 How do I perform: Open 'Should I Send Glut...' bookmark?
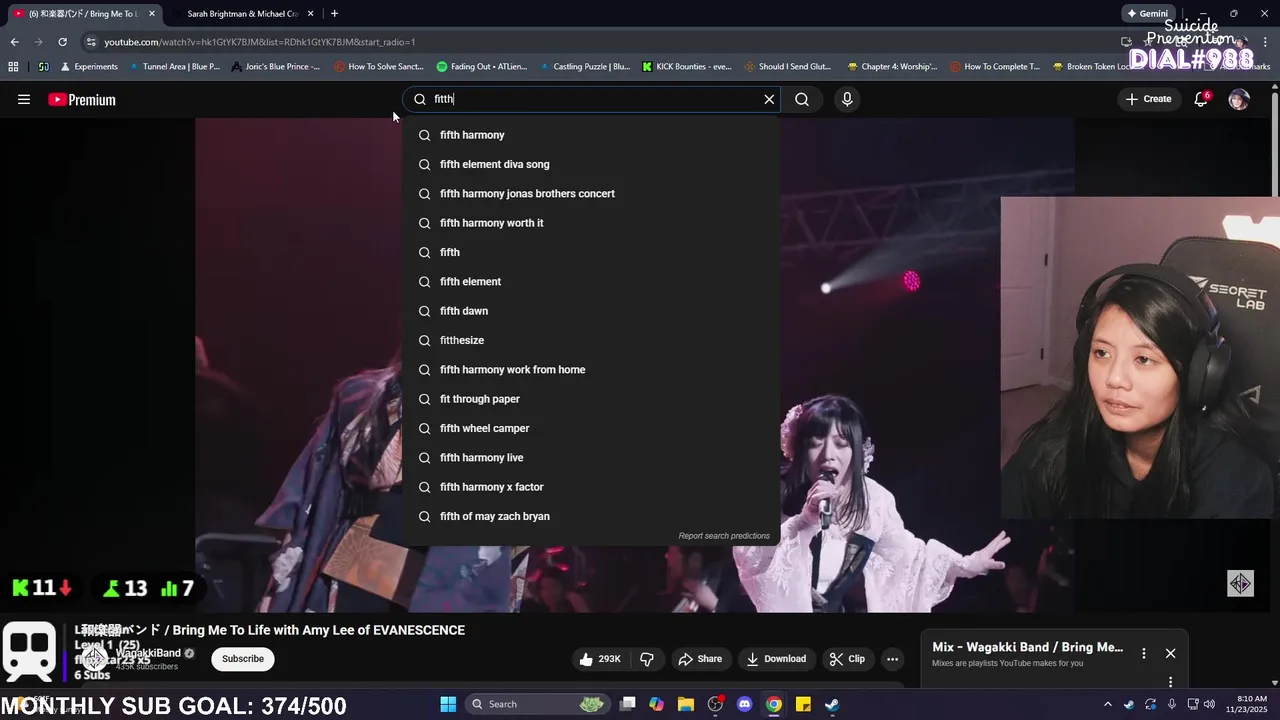point(788,67)
